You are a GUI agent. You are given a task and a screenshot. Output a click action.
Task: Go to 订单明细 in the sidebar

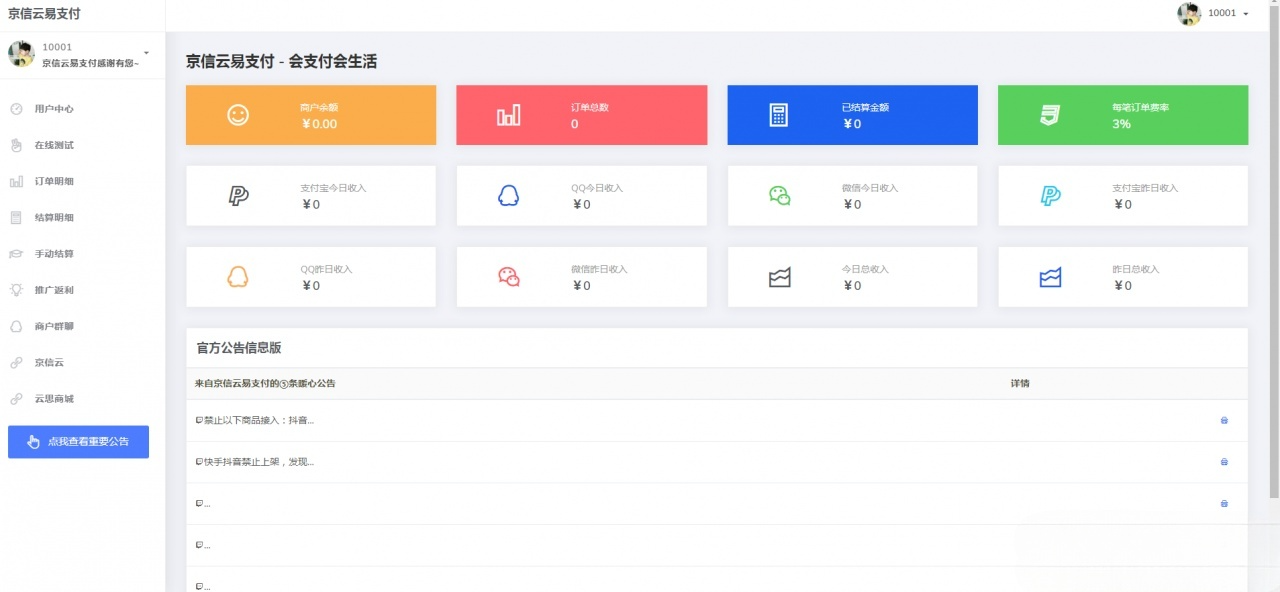tap(54, 181)
